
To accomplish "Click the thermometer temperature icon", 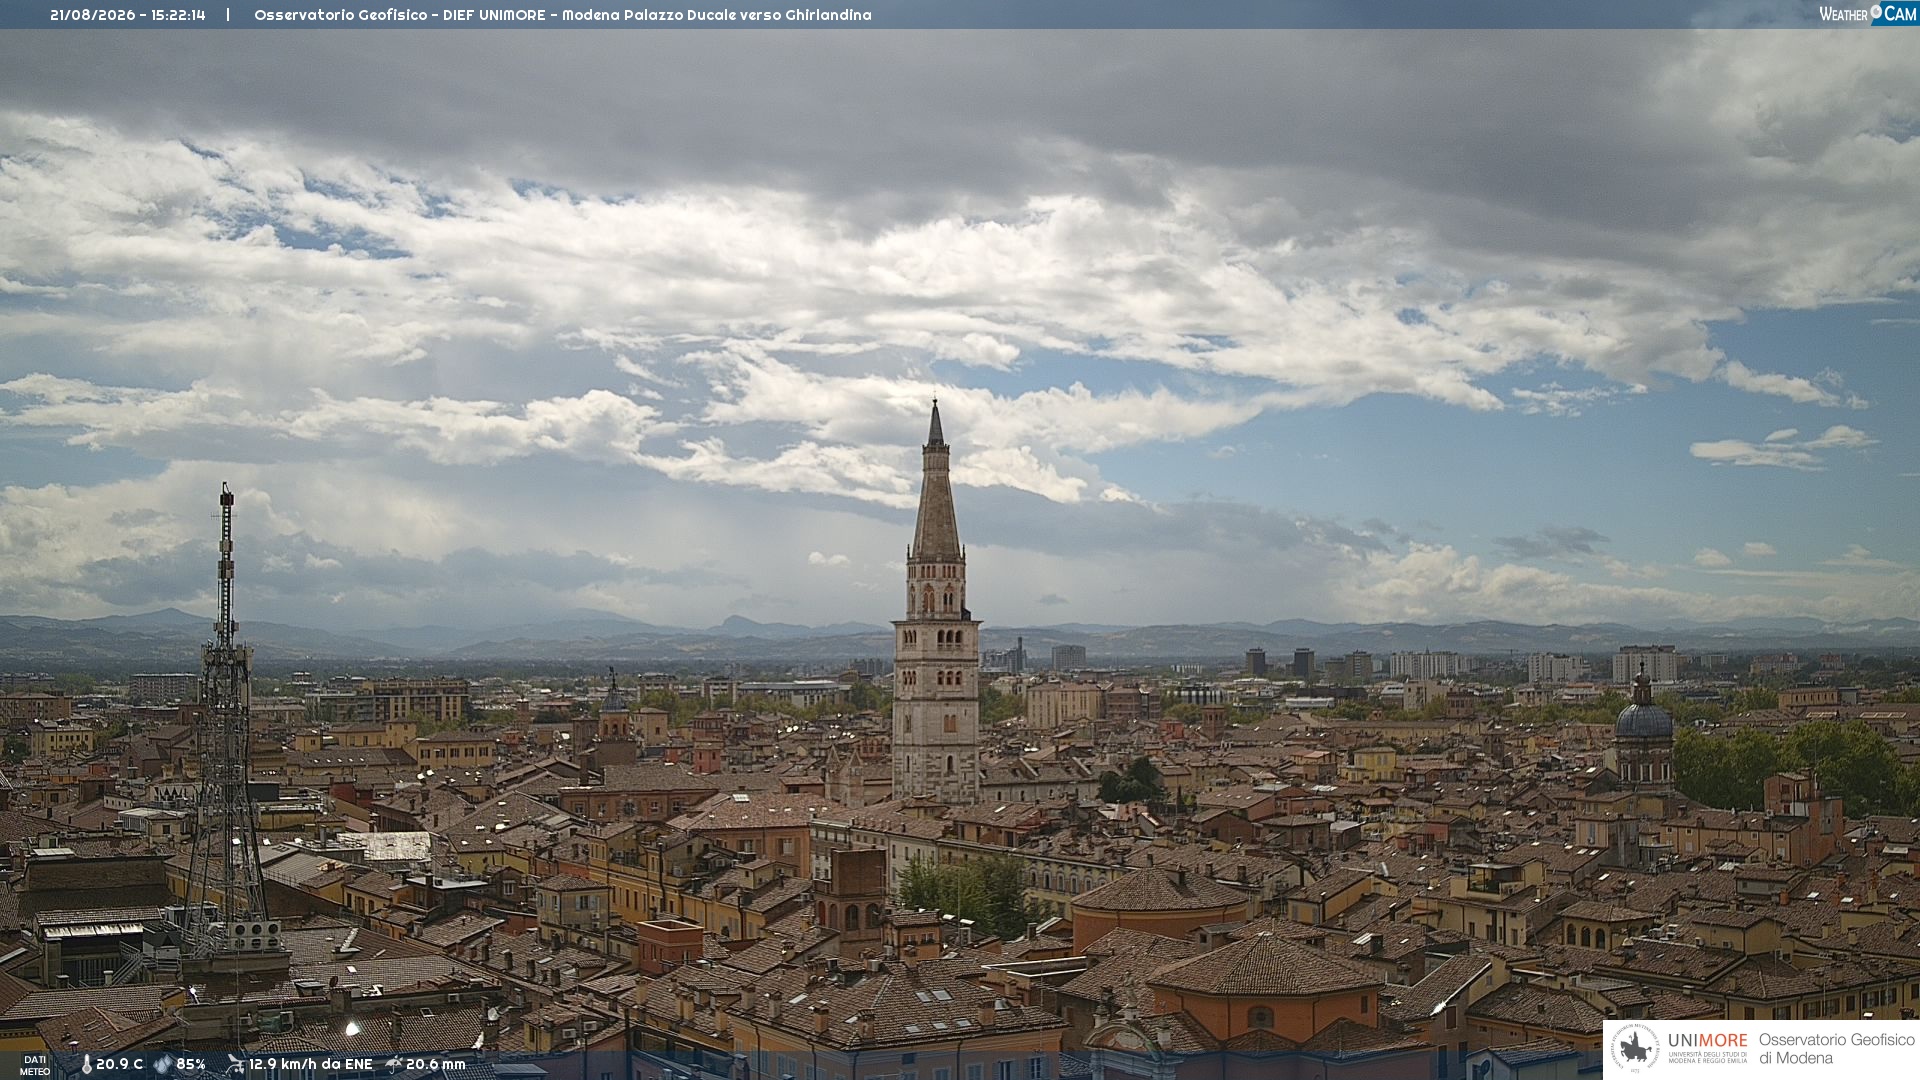I will coord(86,1064).
